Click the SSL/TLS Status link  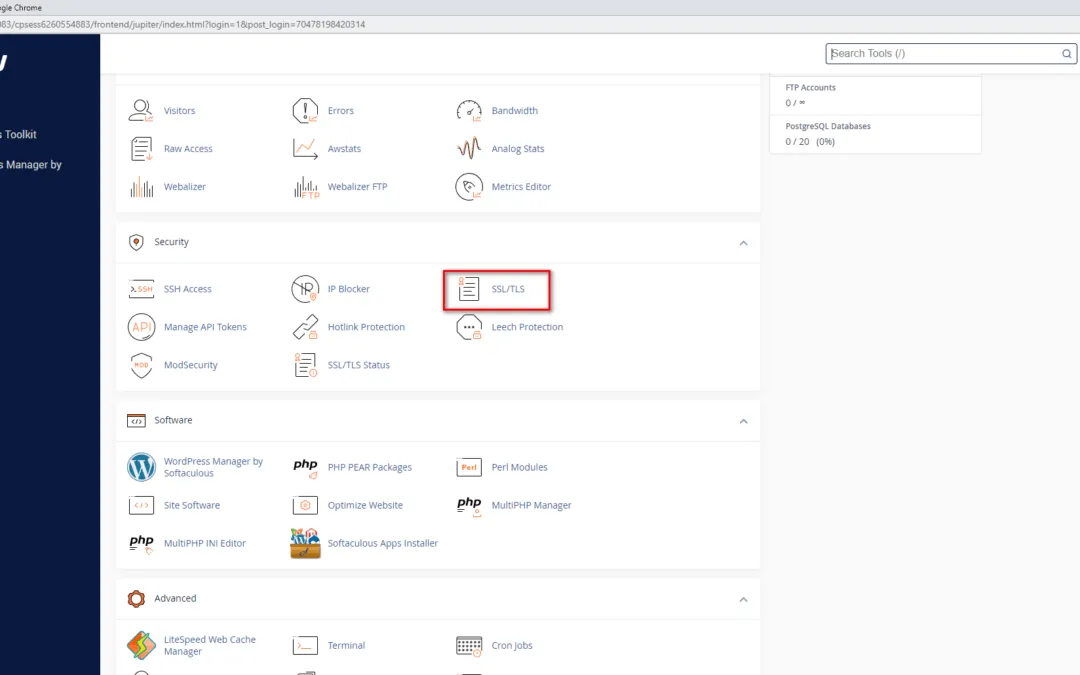(x=358, y=365)
